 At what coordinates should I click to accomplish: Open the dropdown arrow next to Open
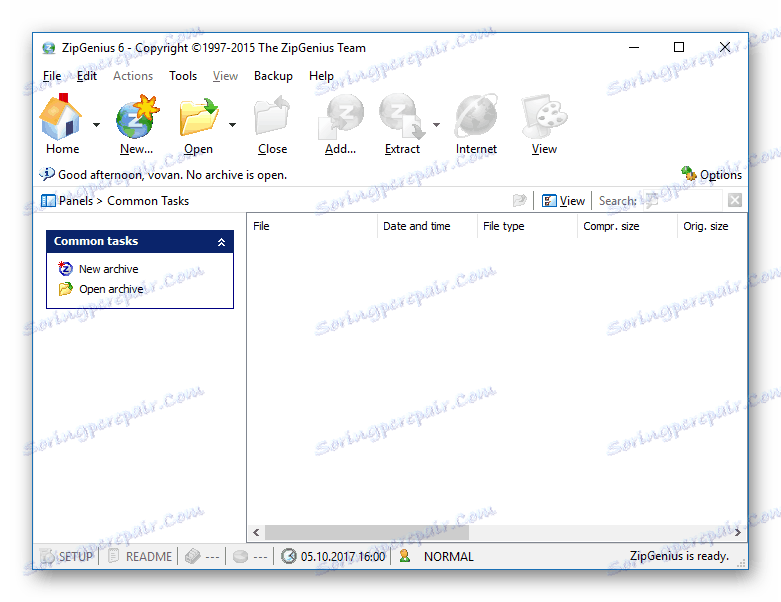tap(233, 125)
